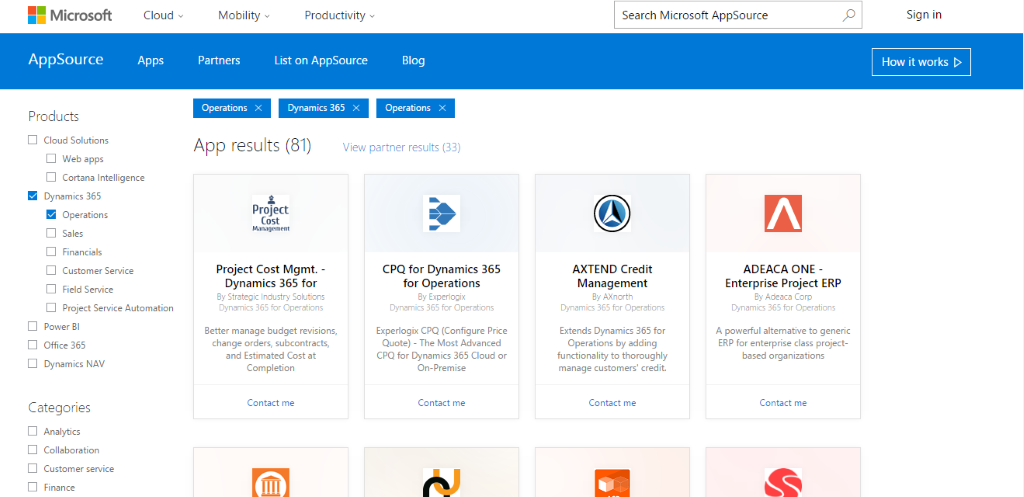The width and height of the screenshot is (1024, 497).
Task: Click By Experlogix publisher text
Action: click(x=441, y=297)
